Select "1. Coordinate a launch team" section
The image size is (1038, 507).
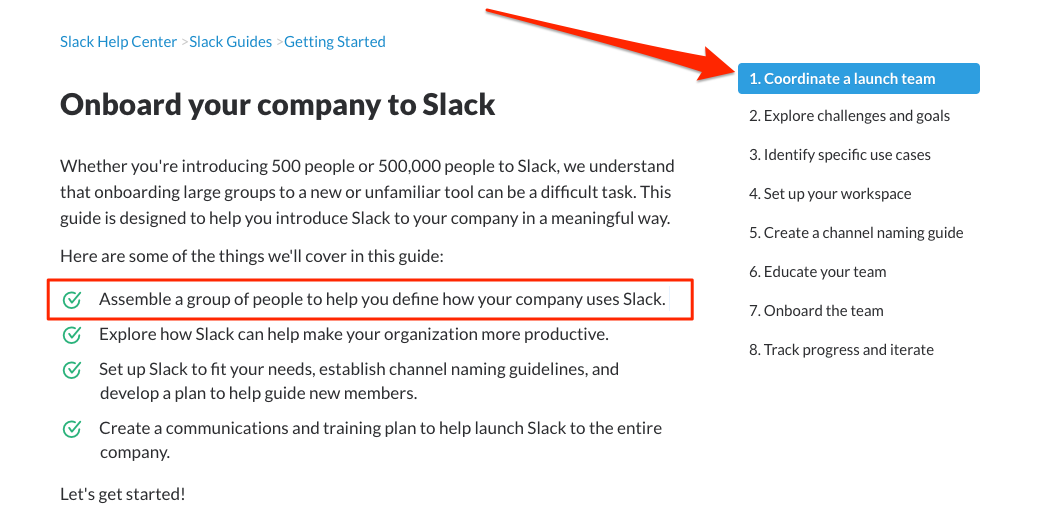click(x=858, y=79)
